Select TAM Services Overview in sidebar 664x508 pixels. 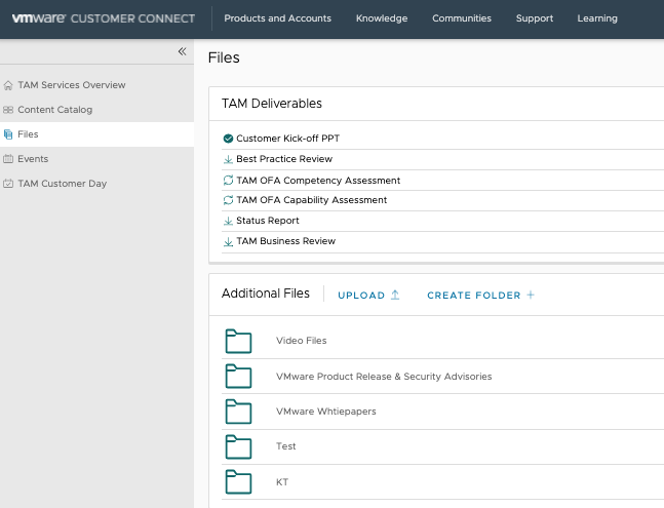coord(71,85)
